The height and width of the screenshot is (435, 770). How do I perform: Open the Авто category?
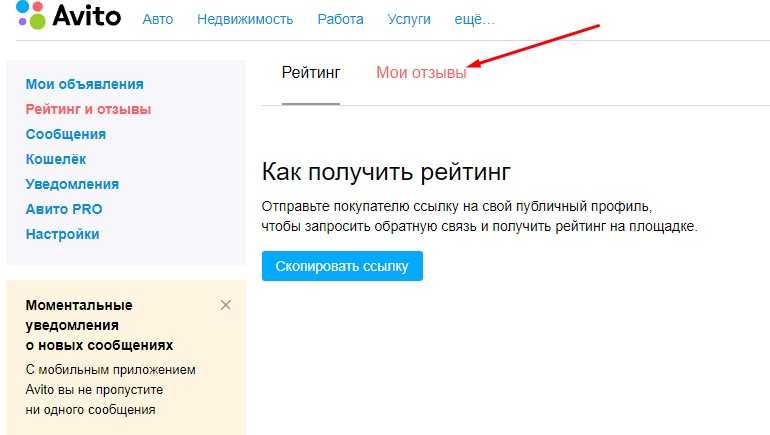pos(158,19)
